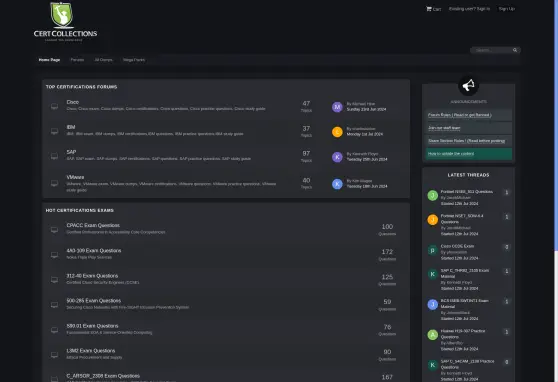Click monitor icon beside S90.01 Exam Questions
The width and height of the screenshot is (558, 382).
(x=54, y=330)
